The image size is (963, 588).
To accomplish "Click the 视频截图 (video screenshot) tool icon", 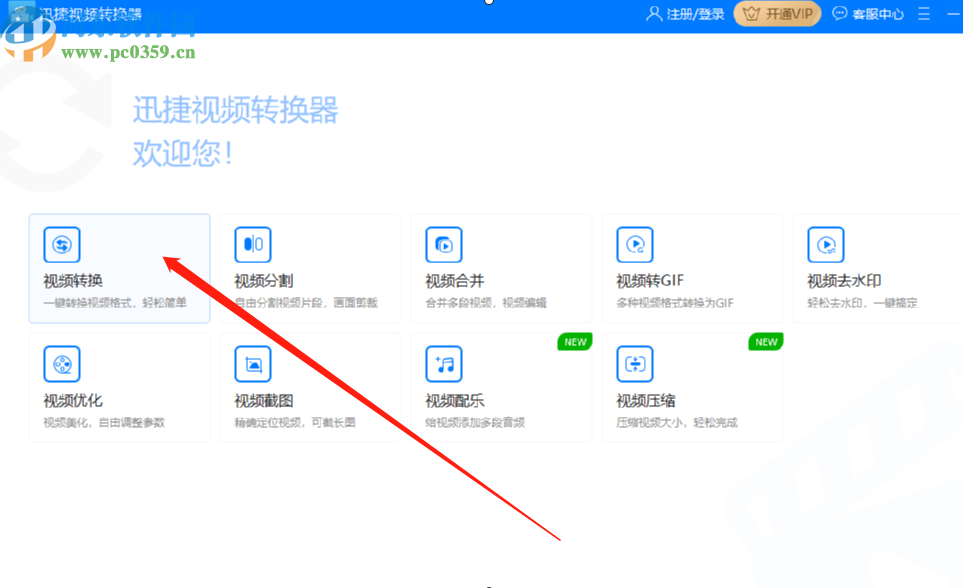I will point(252,363).
